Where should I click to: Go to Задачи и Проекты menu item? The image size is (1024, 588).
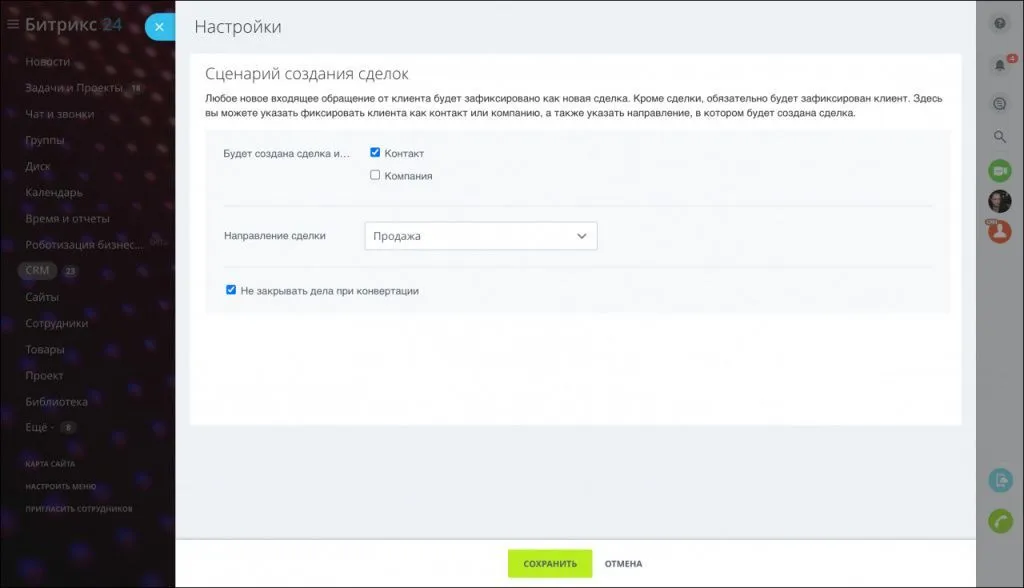[74, 88]
